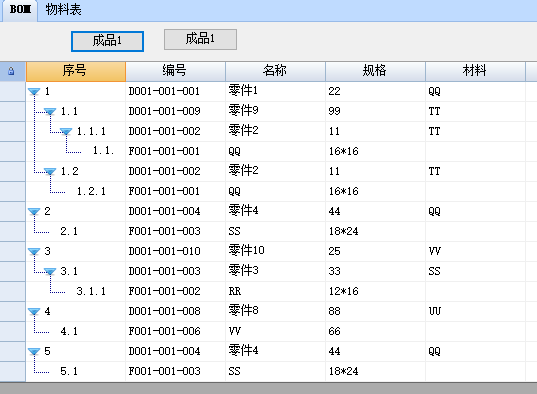Select tree item 4.1
The height and width of the screenshot is (394, 537).
[x=69, y=331]
